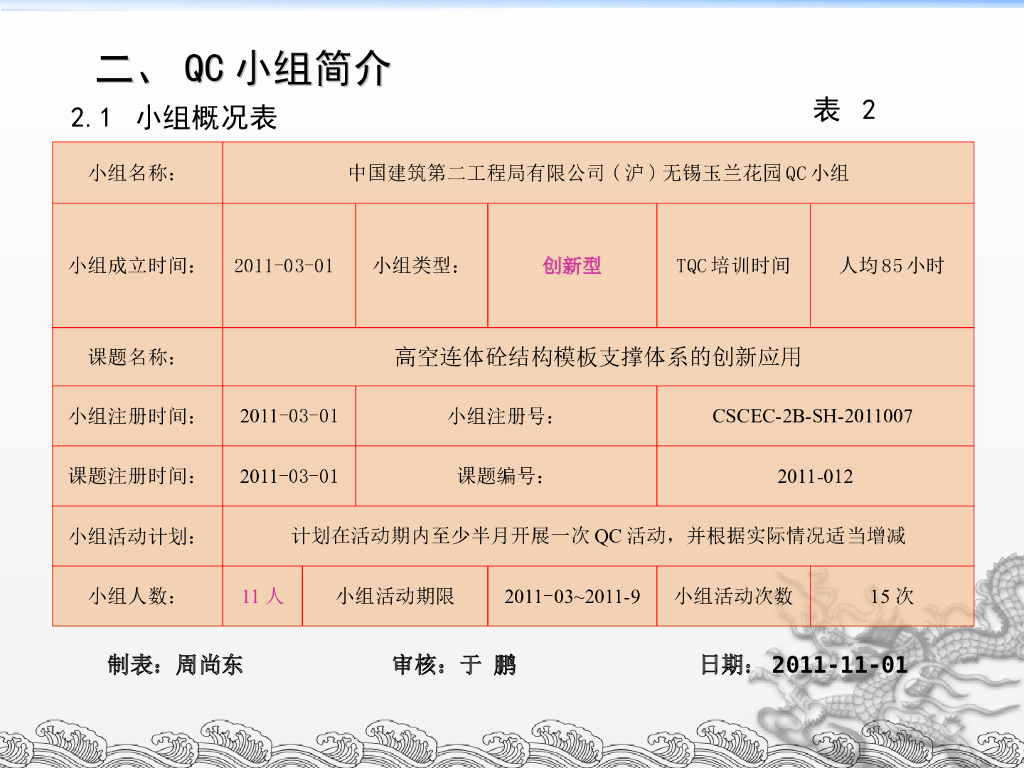Select the 小组注册时间 label cell
This screenshot has width=1024, height=768.
(x=138, y=415)
